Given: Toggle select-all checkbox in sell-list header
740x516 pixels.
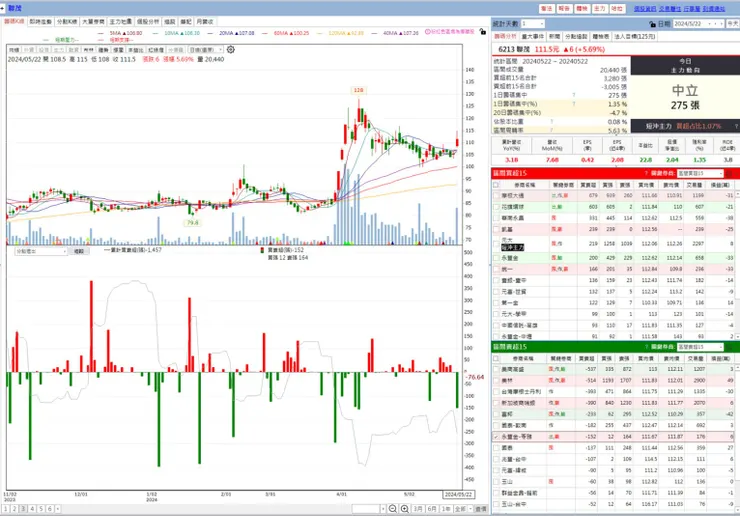Looking at the screenshot, I should (496, 359).
